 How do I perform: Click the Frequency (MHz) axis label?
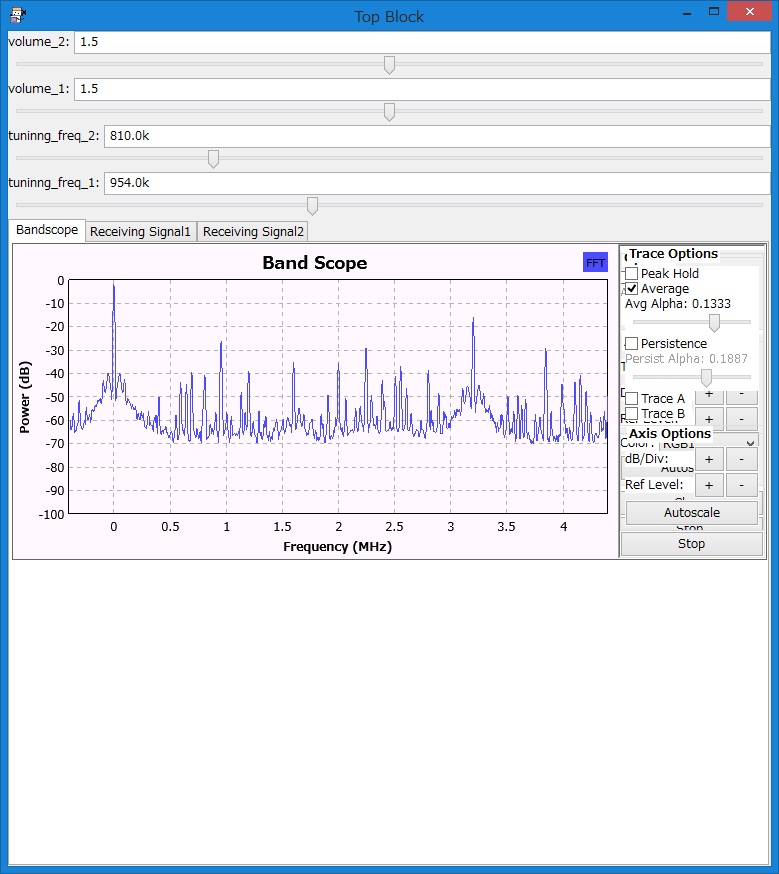click(337, 546)
